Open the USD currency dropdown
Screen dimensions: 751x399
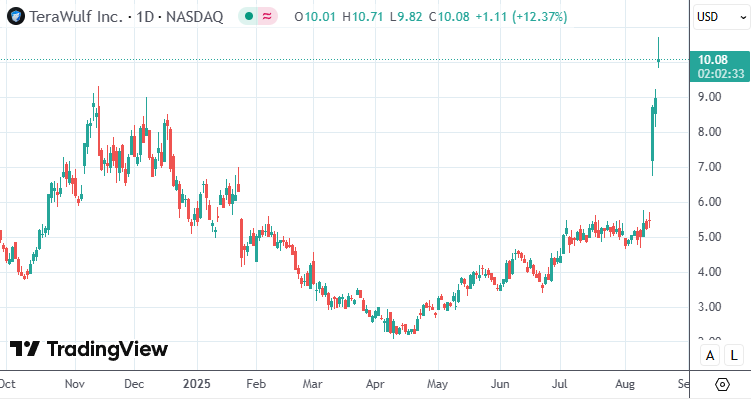click(x=721, y=17)
